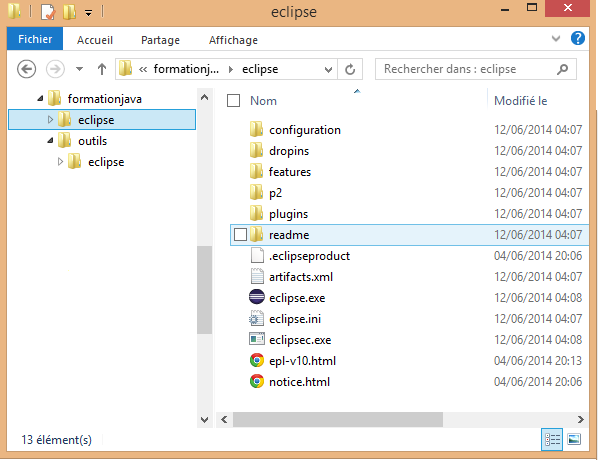
Task: Select the epl-v10.html Chrome icon
Action: [x=257, y=360]
